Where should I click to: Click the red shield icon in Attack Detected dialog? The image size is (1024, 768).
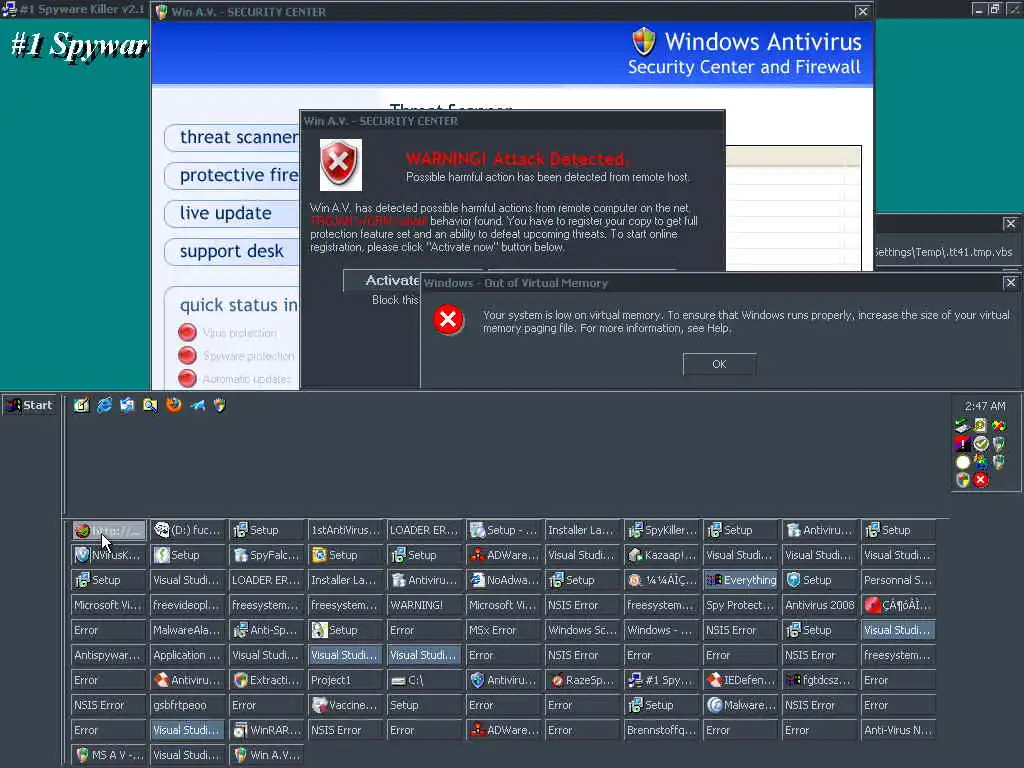click(x=340, y=165)
